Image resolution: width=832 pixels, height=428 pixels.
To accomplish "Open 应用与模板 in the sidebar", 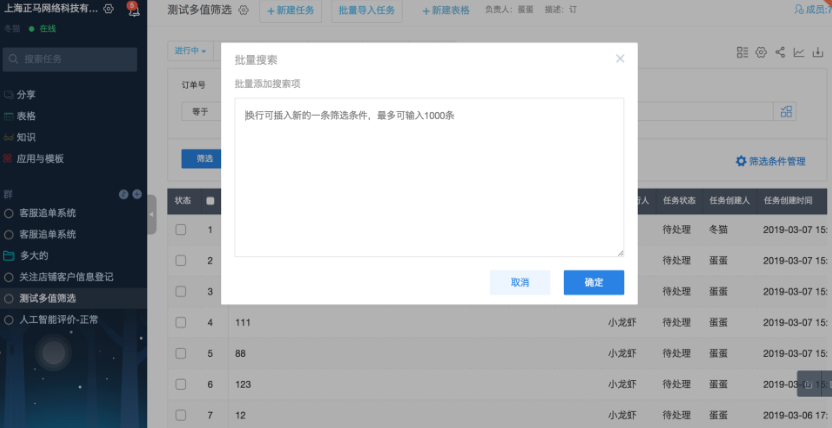I will (x=40, y=159).
